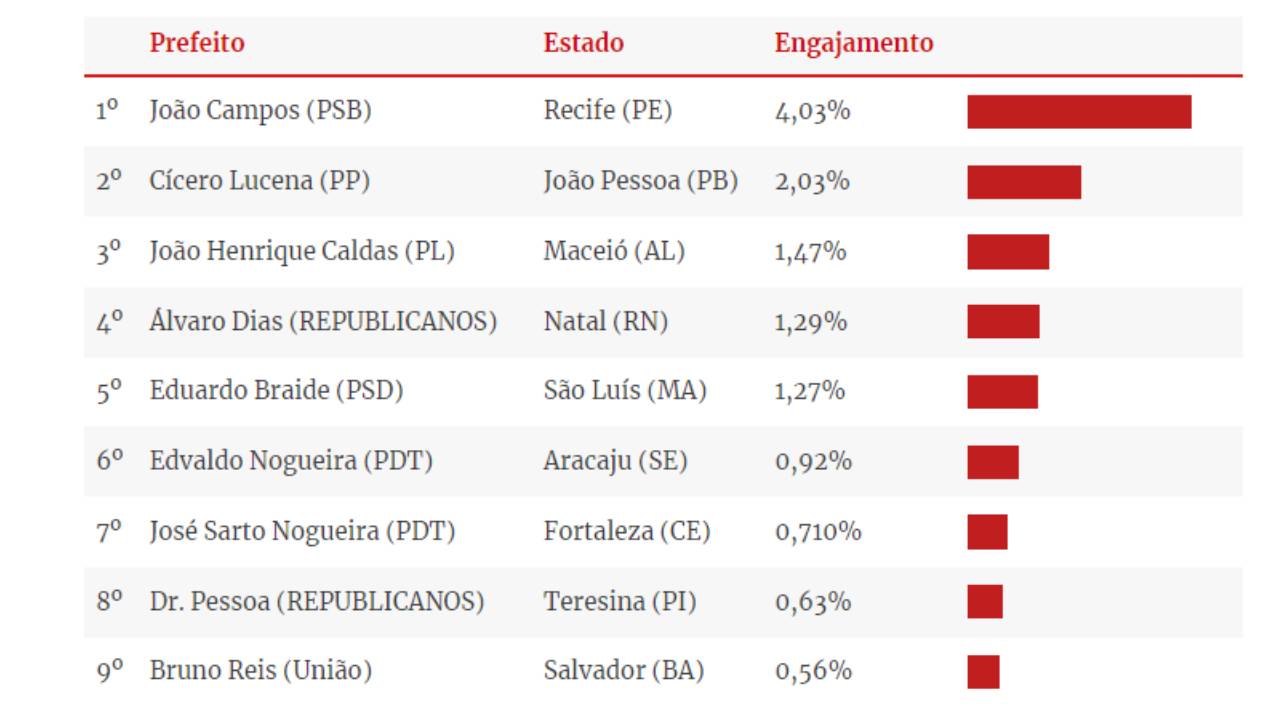Image resolution: width=1280 pixels, height=720 pixels.
Task: Choose Álvaro Dias (REPUBLICANOS) entry
Action: click(x=323, y=322)
